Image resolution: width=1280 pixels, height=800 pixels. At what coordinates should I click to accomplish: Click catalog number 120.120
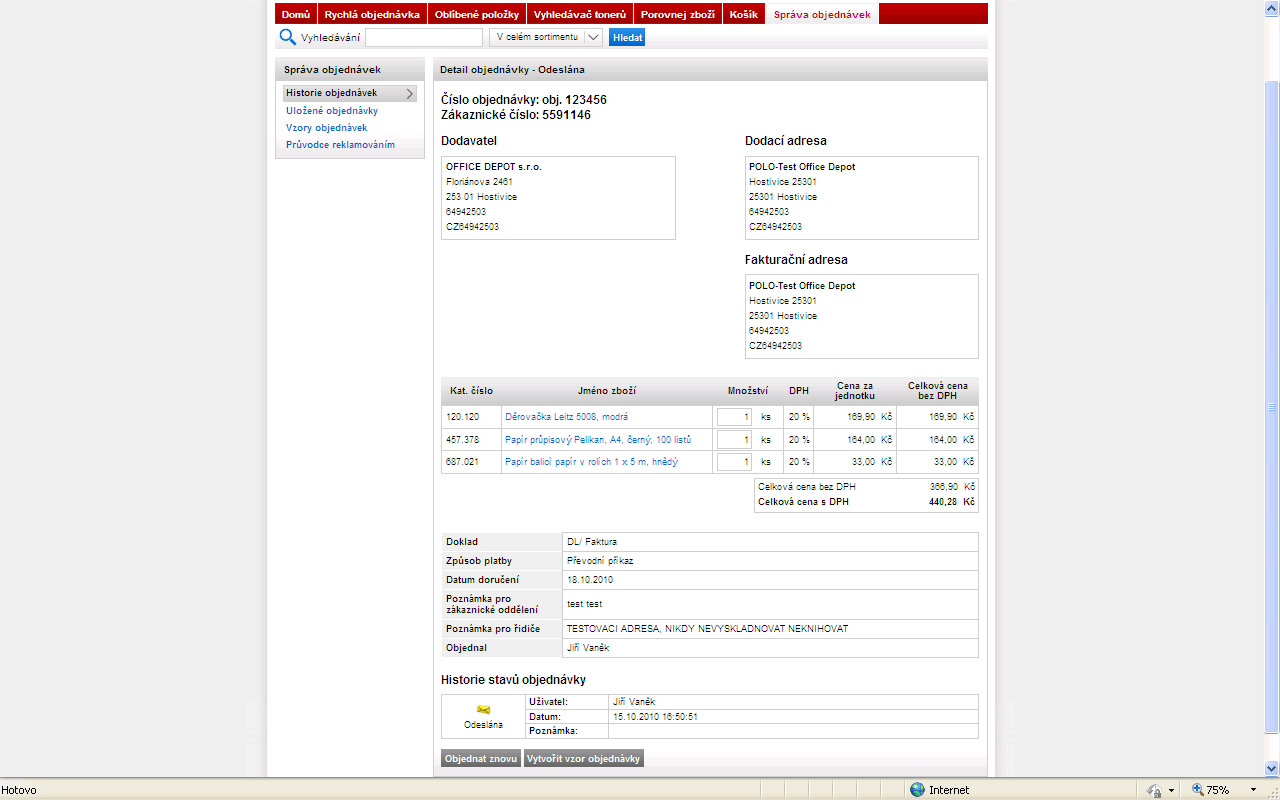[463, 416]
